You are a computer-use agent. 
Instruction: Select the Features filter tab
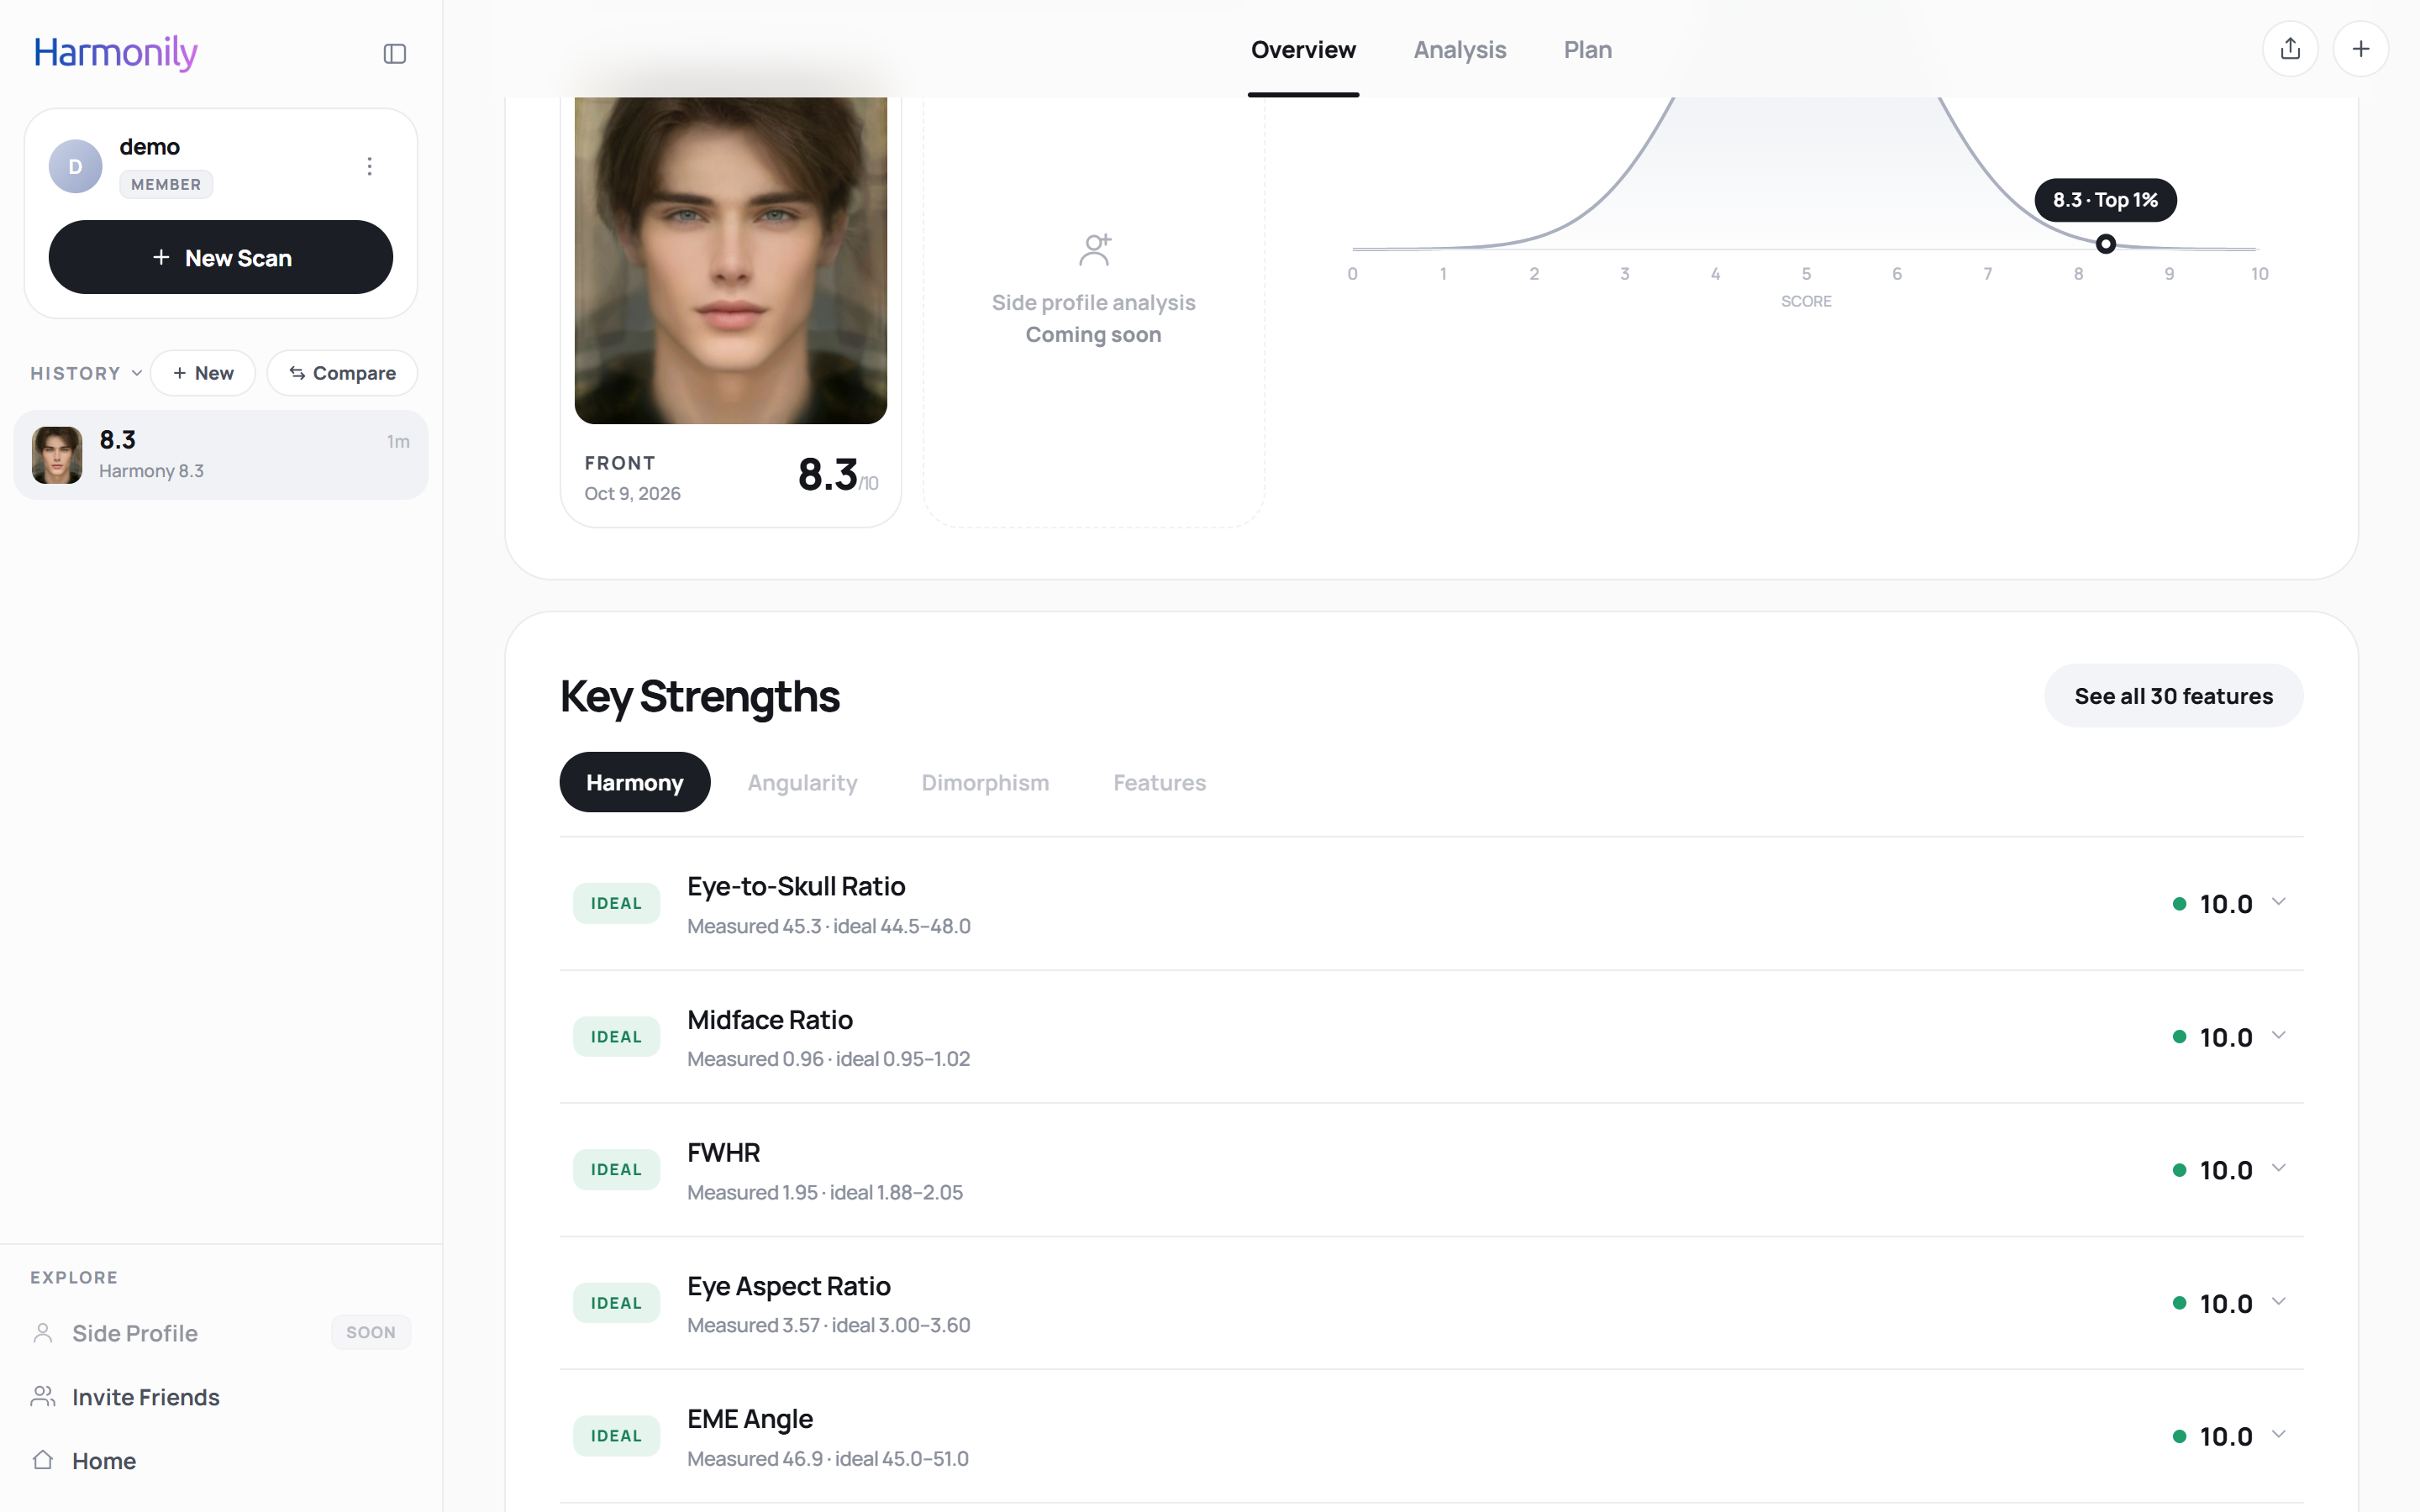click(1159, 782)
